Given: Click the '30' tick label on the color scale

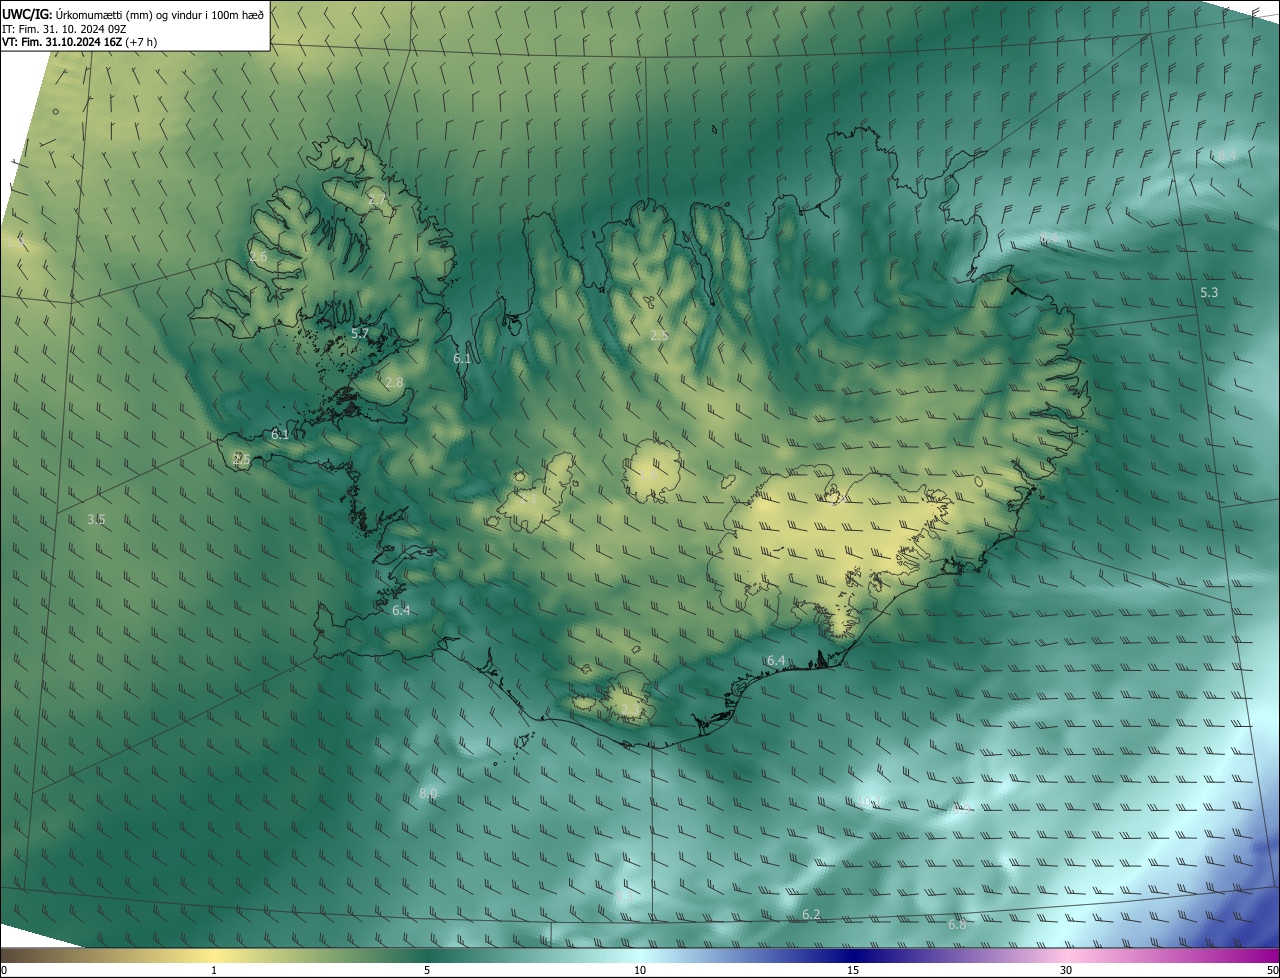Looking at the screenshot, I should (x=1066, y=970).
